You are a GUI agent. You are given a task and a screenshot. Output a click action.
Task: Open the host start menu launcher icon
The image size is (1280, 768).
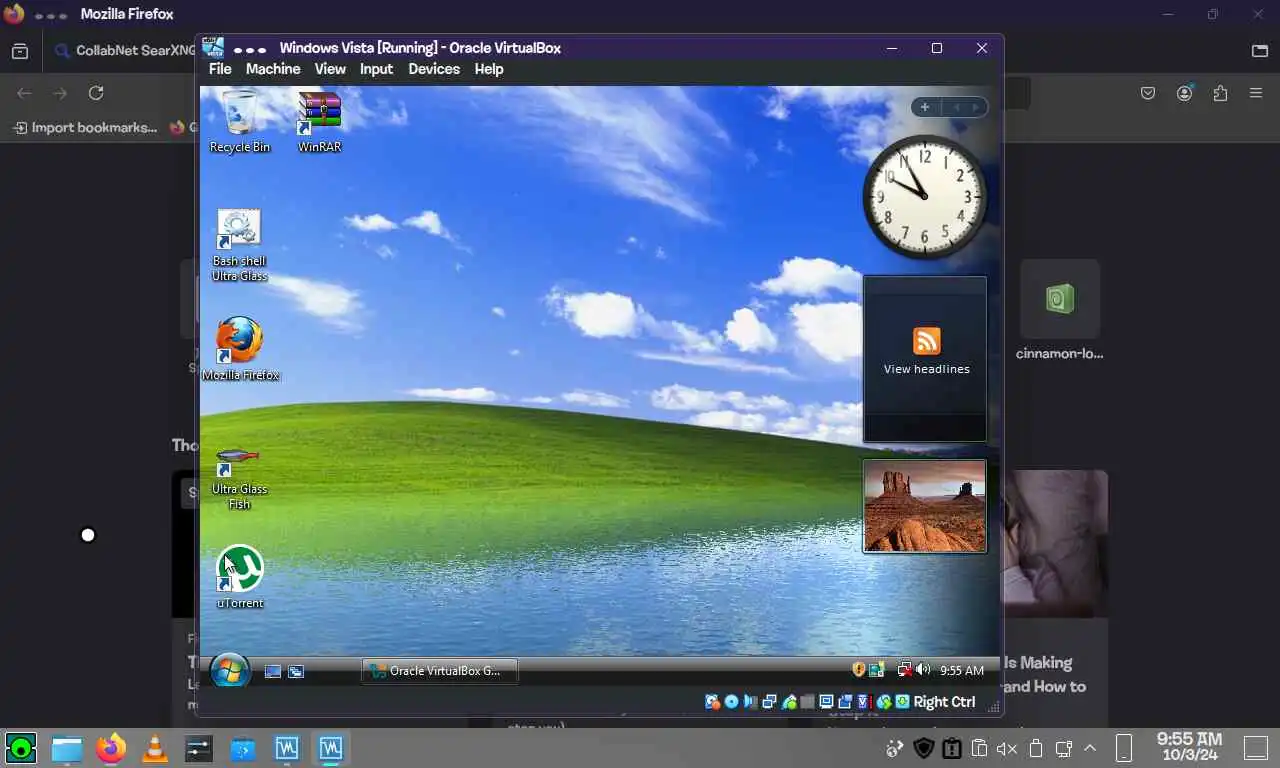(x=21, y=748)
